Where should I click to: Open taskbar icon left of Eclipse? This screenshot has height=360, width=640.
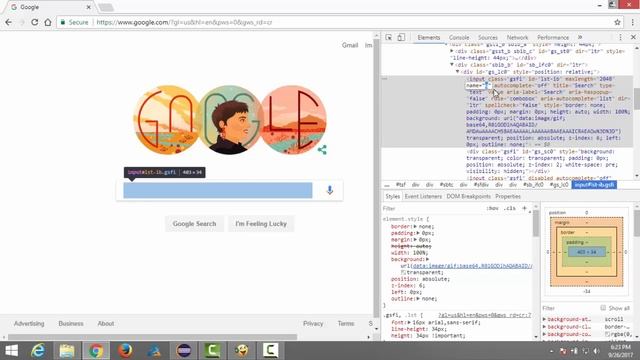point(154,351)
